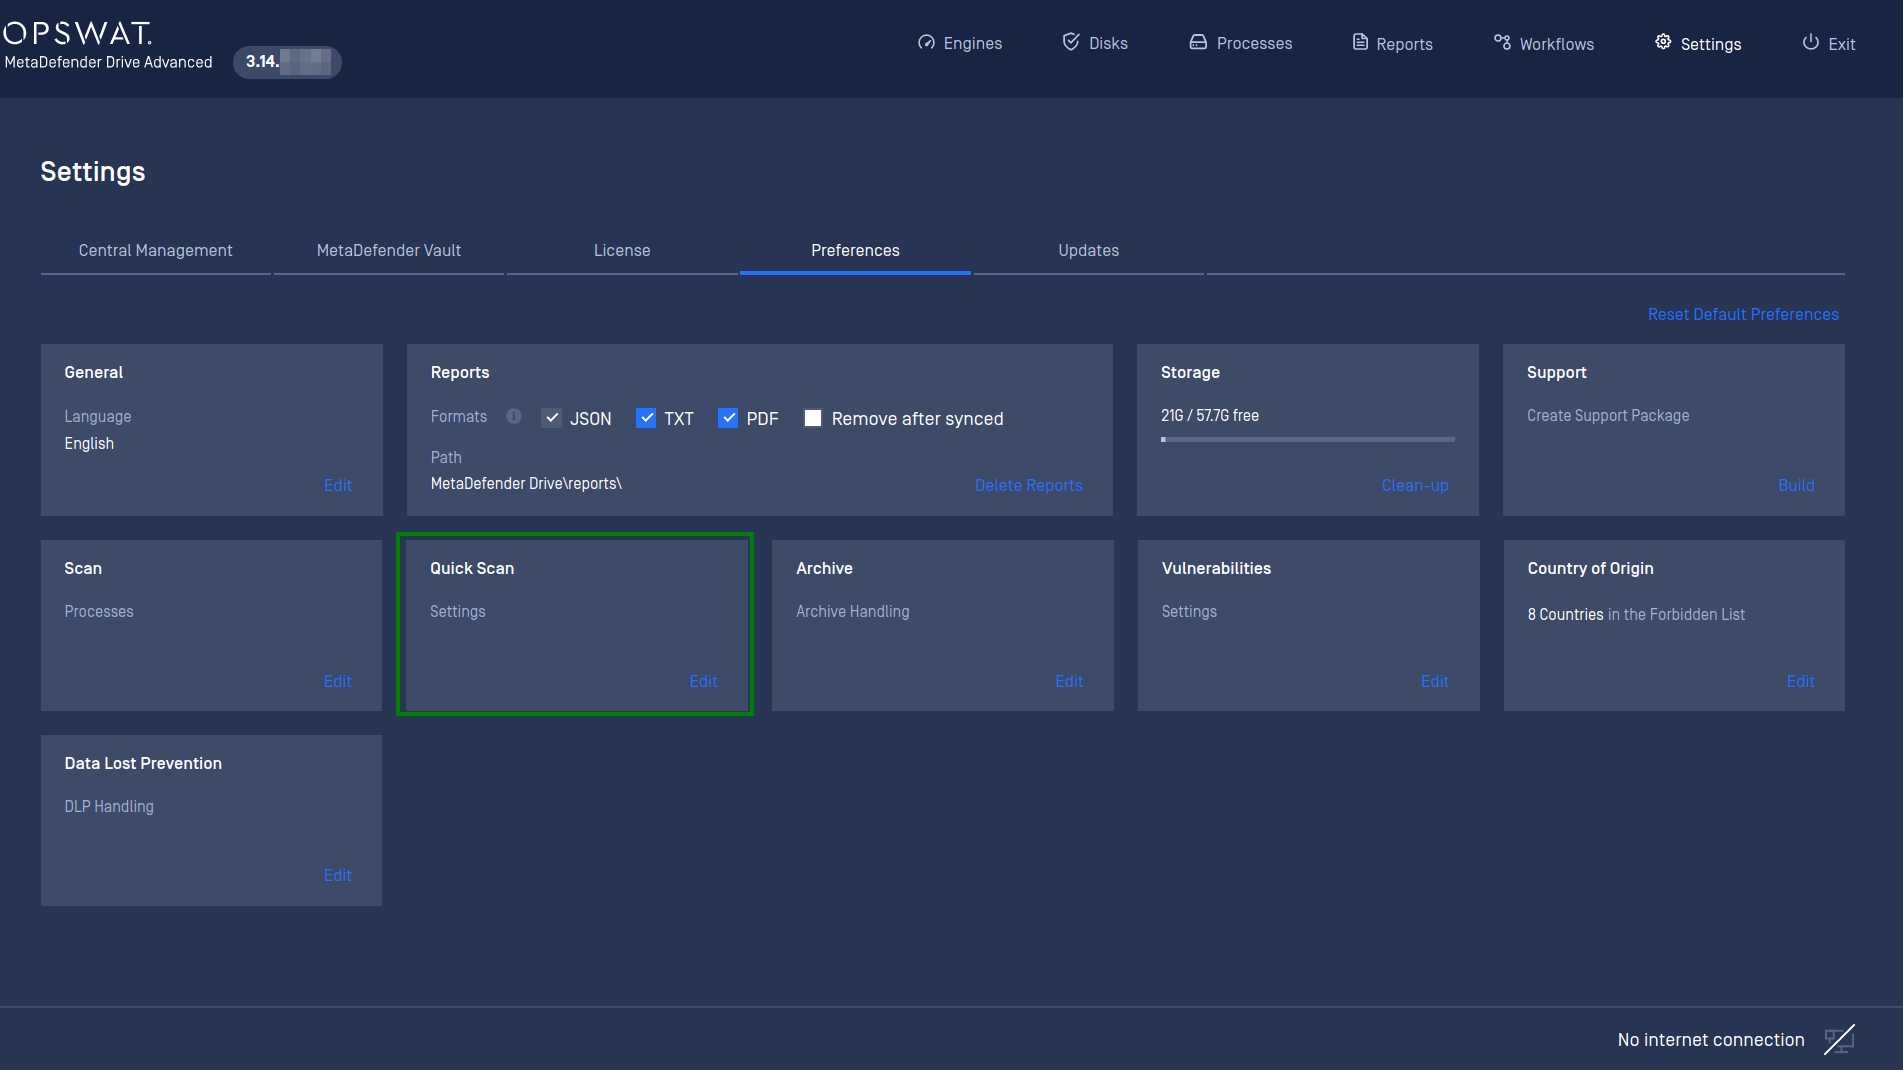Click Delete Reports link
The height and width of the screenshot is (1070, 1903).
pos(1028,485)
